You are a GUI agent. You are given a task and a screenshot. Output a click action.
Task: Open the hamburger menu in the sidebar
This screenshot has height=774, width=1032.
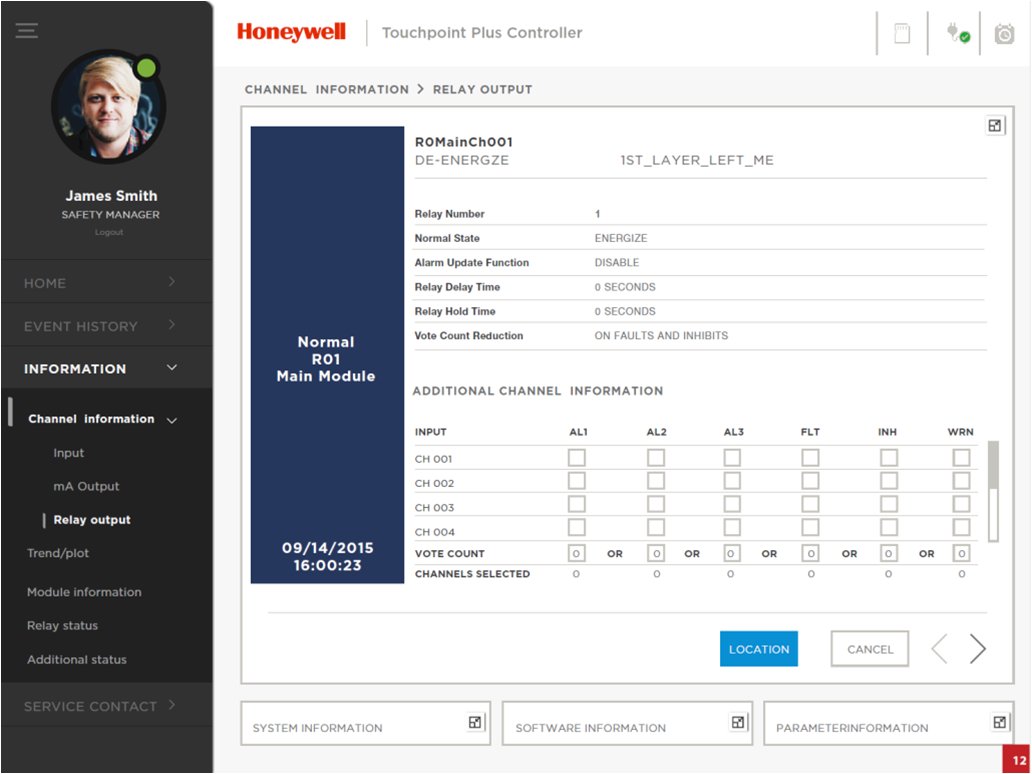coord(26,31)
